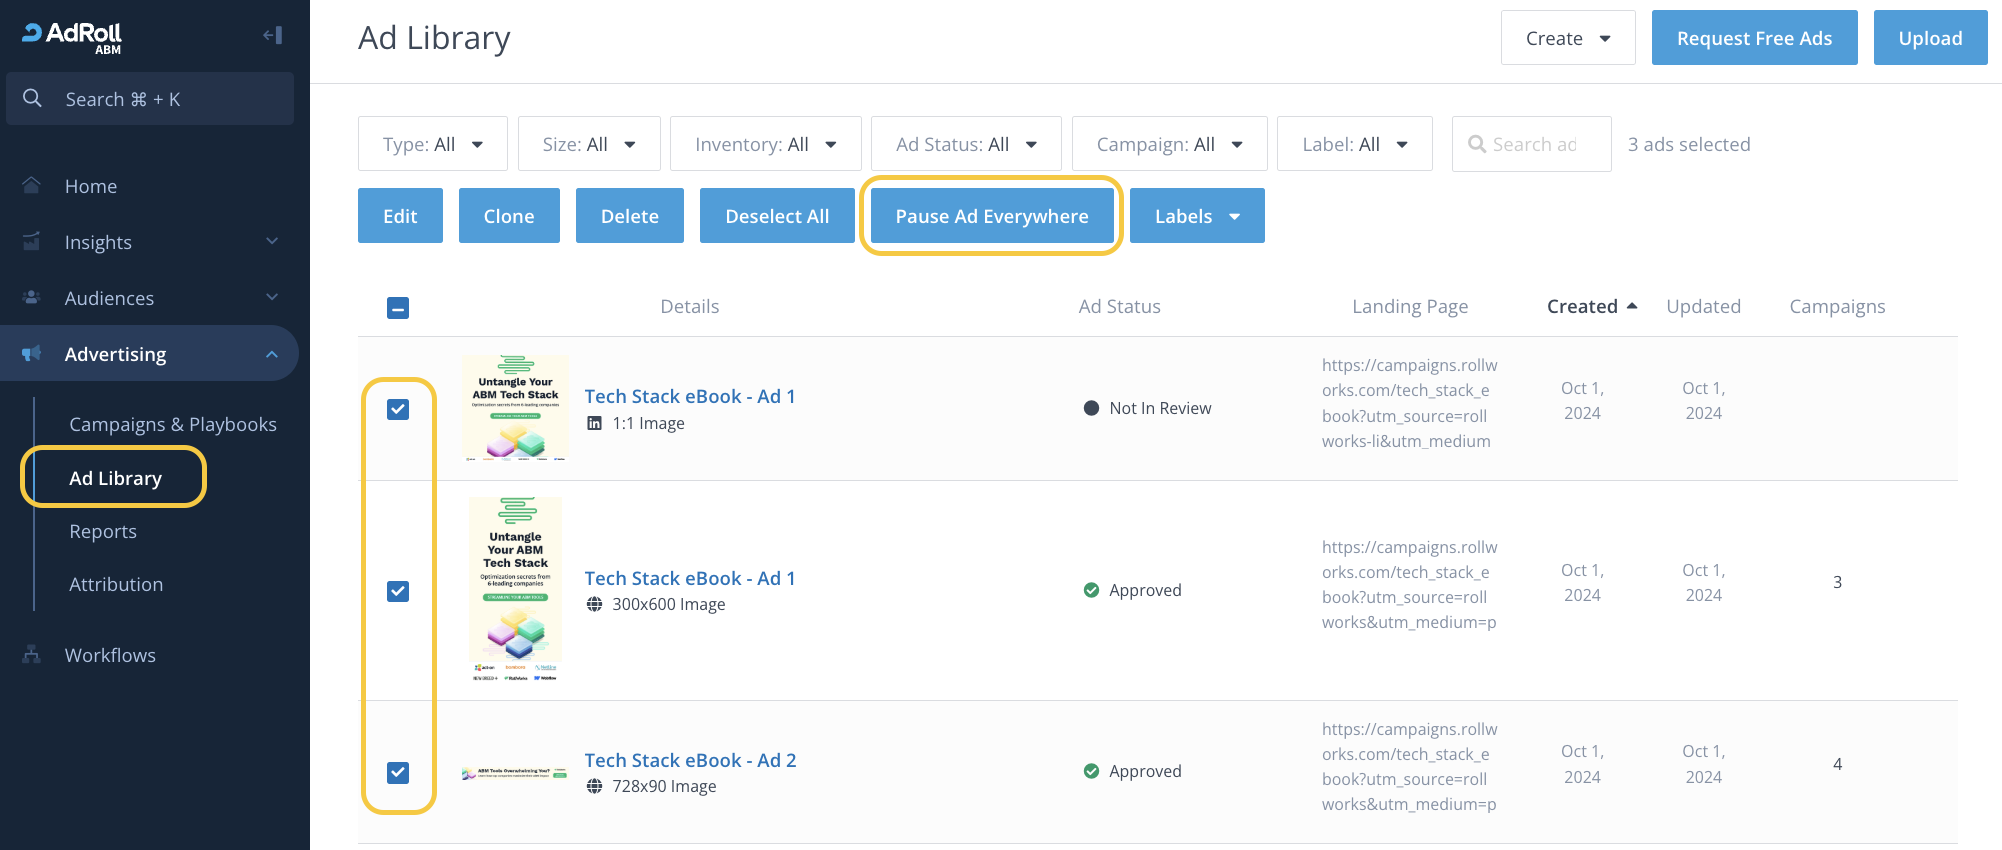
Task: Open the Tech Stack eBook - Ad 2 link
Action: [x=690, y=760]
